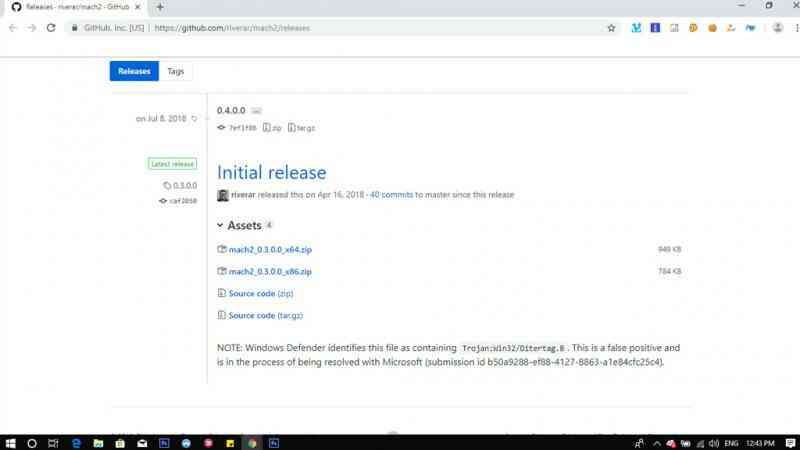Viewport: 800px width, 450px height.
Task: Open the Initial release title
Action: [x=271, y=172]
